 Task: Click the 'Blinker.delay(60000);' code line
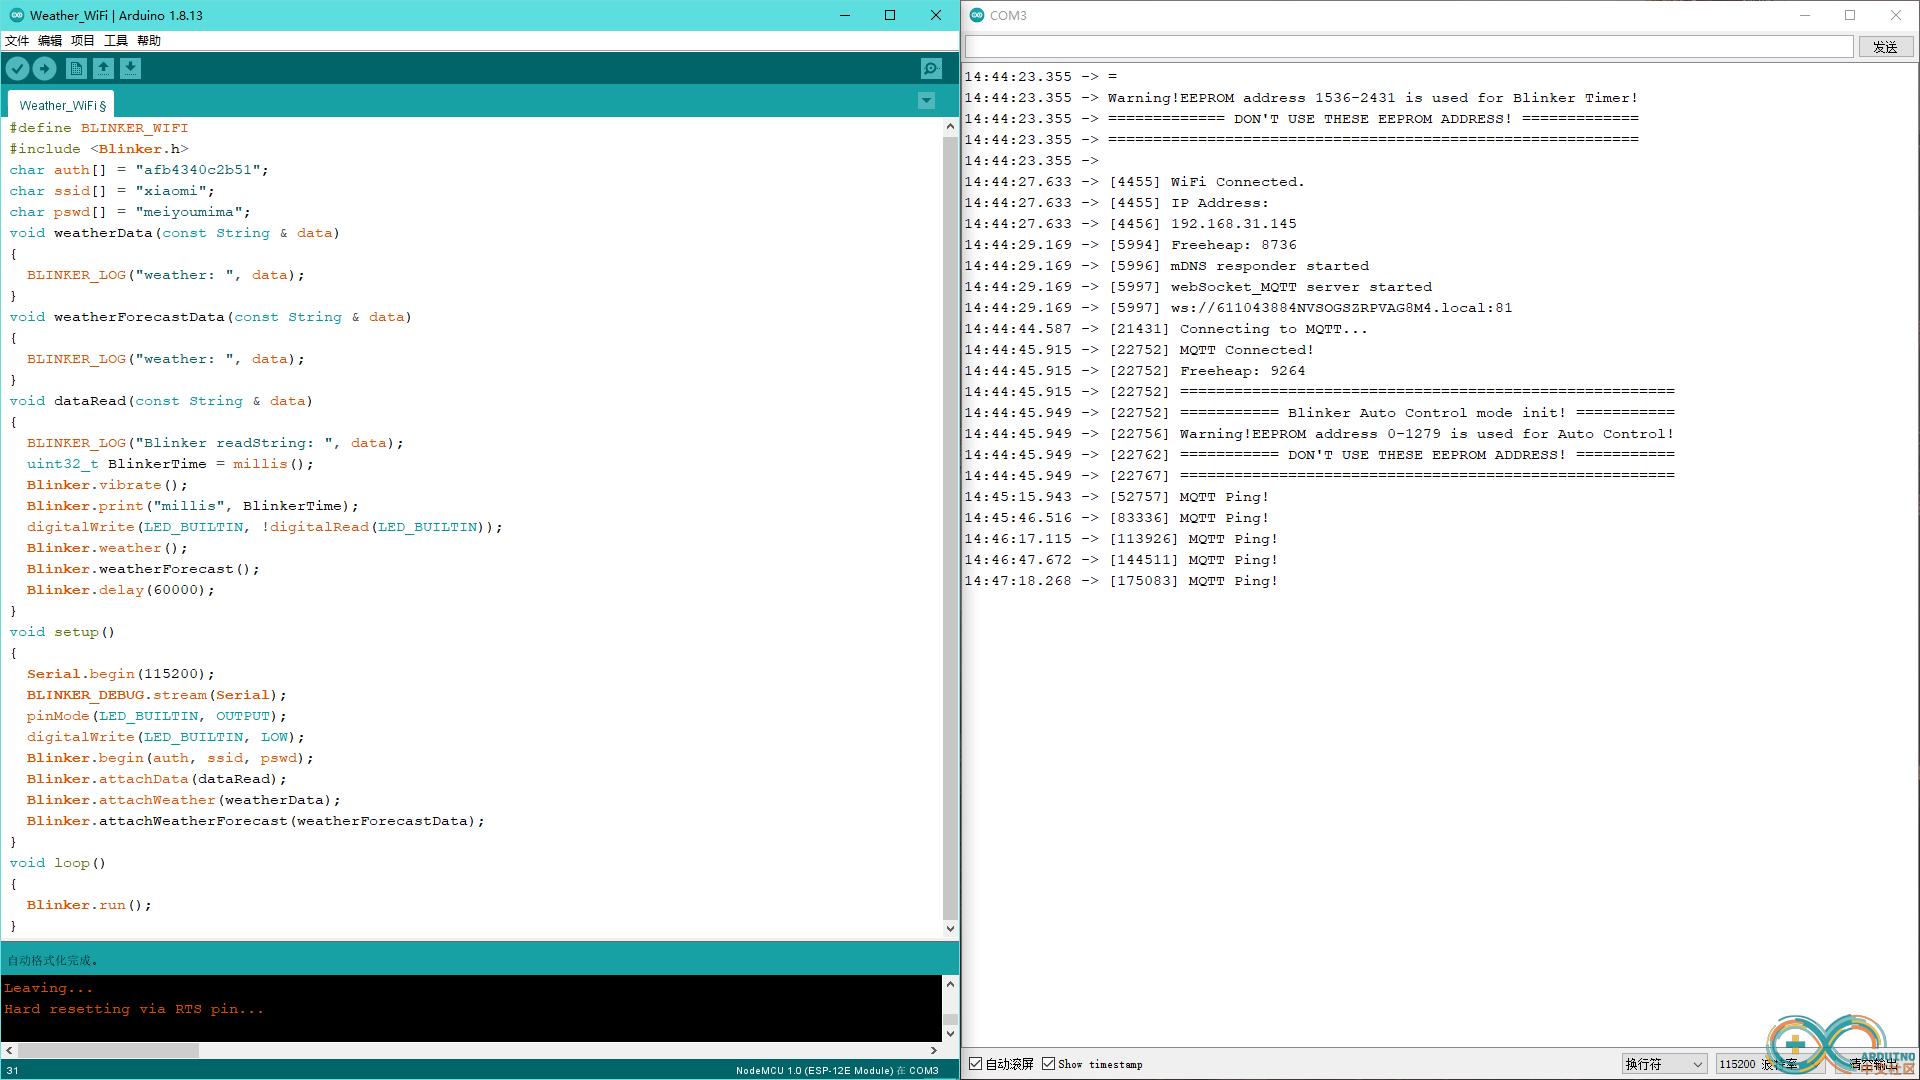[120, 590]
